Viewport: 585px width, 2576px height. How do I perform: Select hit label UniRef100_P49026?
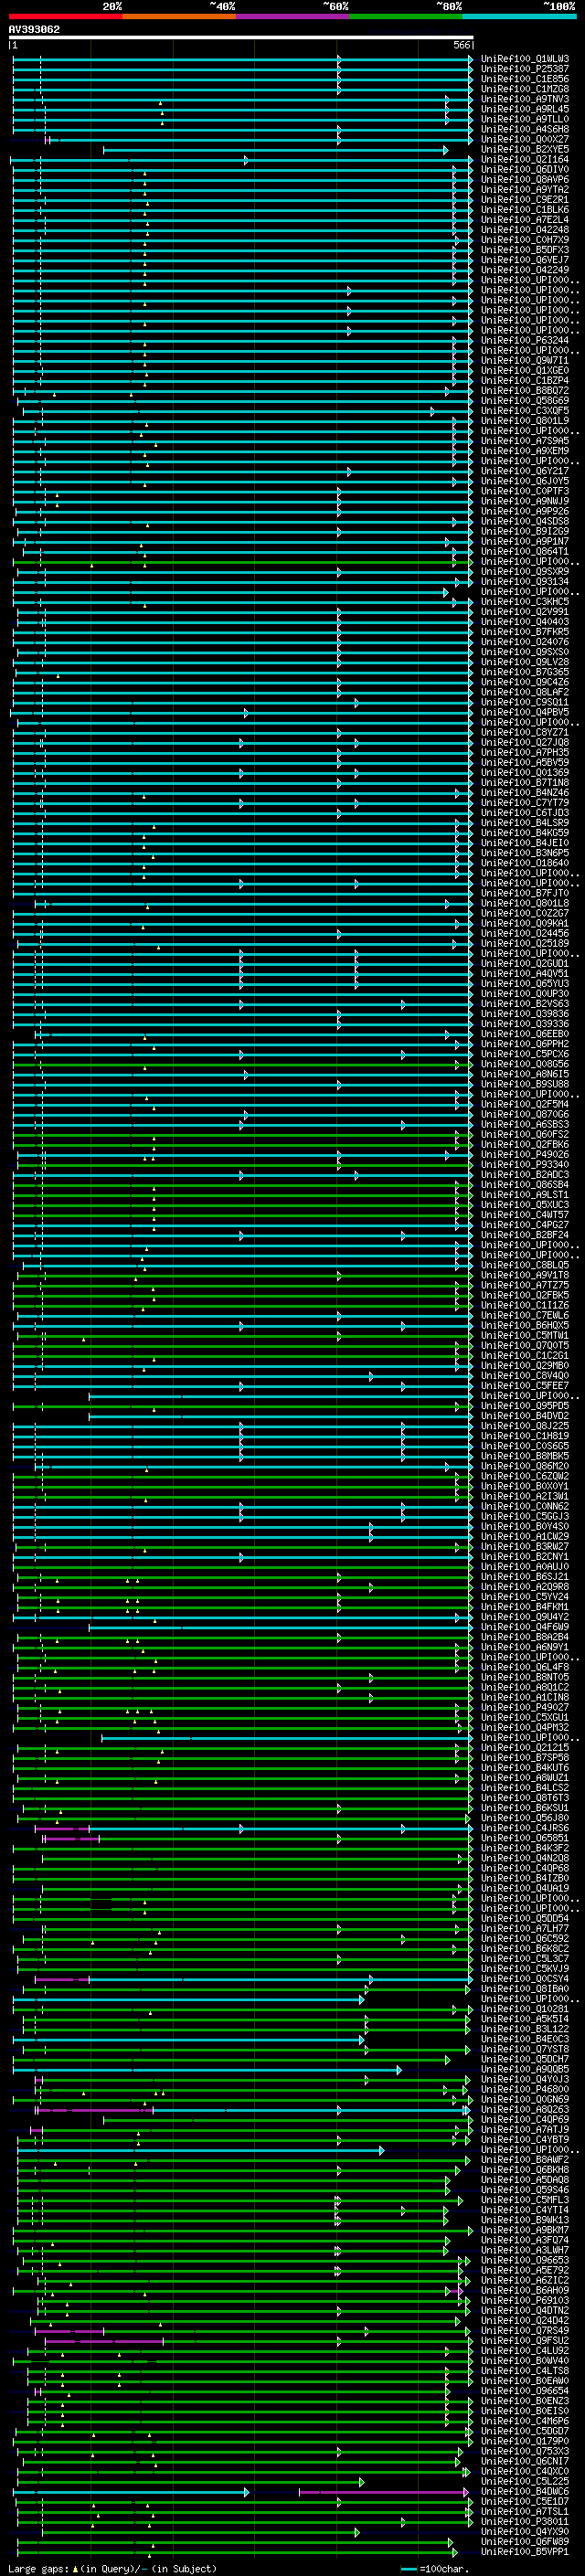[525, 1154]
